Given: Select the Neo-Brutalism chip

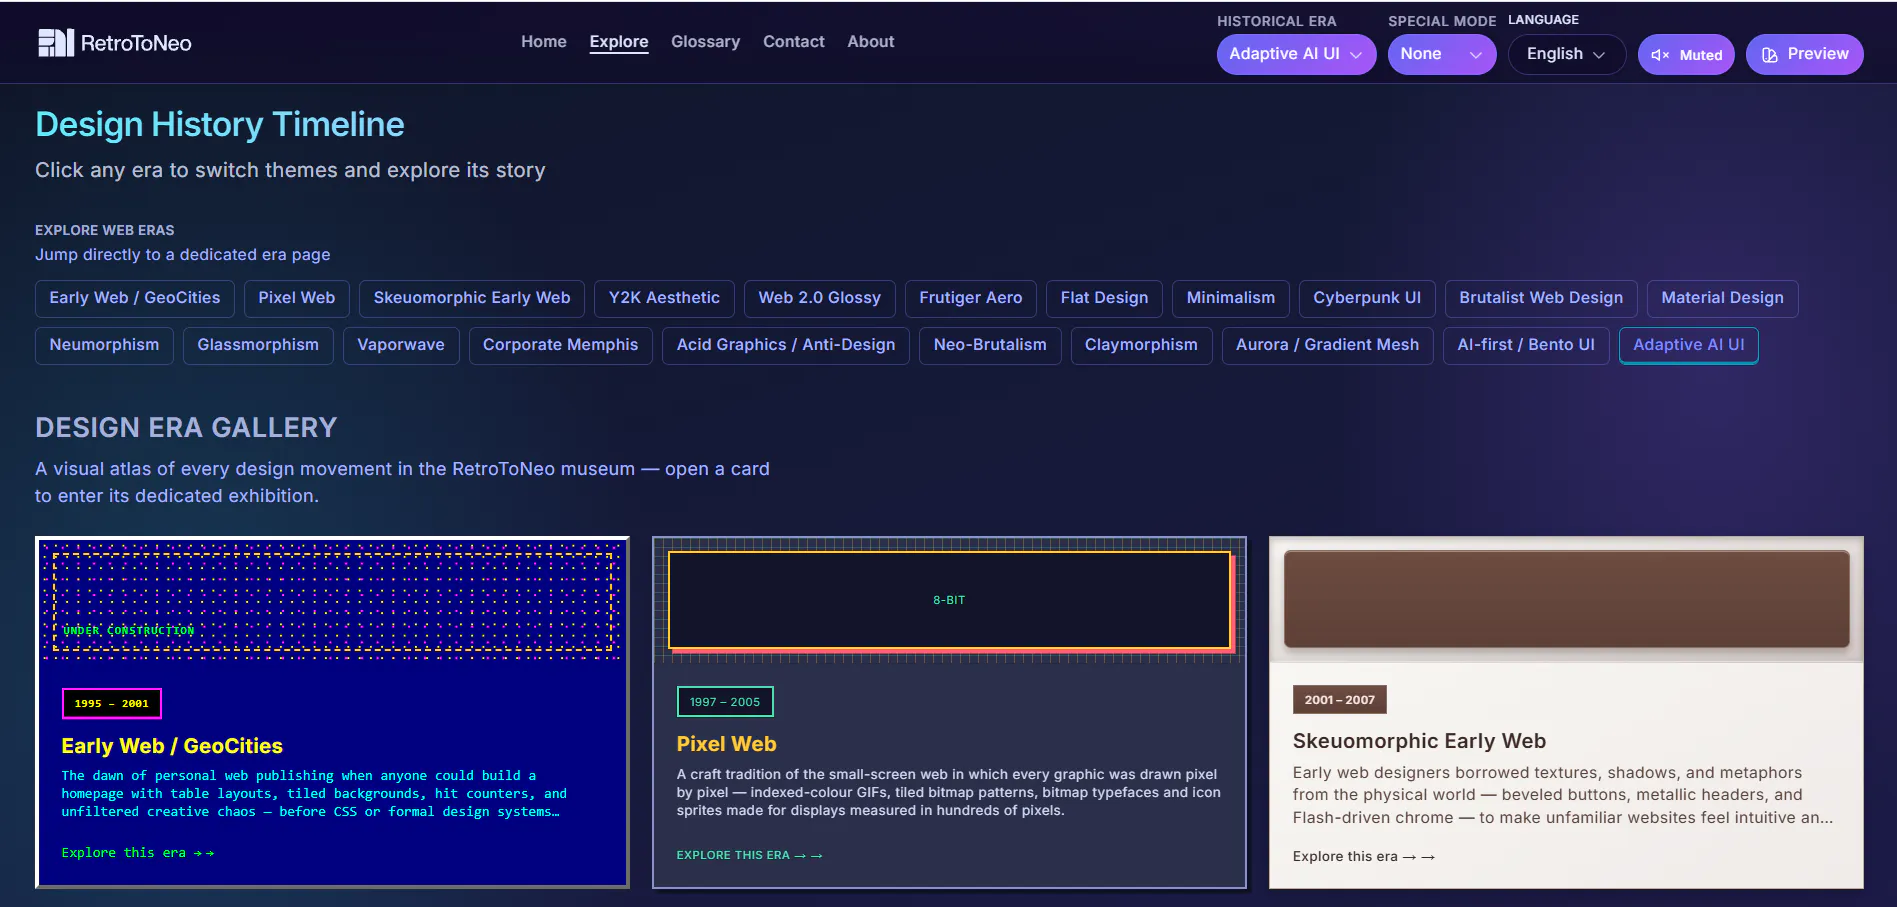Looking at the screenshot, I should pos(990,345).
